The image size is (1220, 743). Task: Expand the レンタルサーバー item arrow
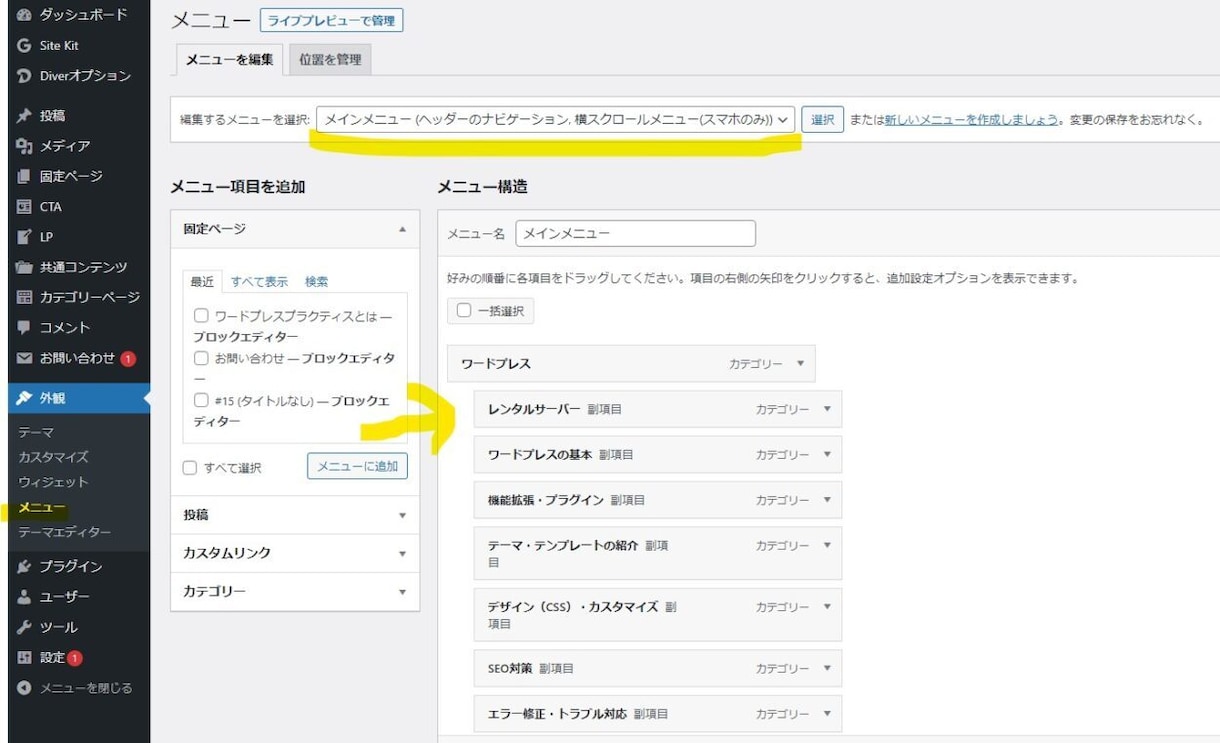tap(827, 409)
